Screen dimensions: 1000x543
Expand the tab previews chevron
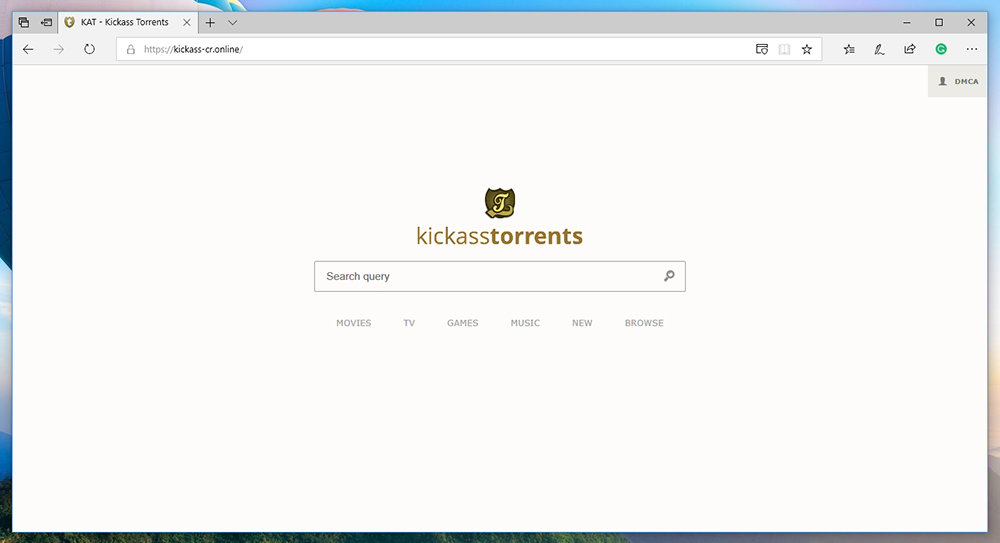[233, 22]
